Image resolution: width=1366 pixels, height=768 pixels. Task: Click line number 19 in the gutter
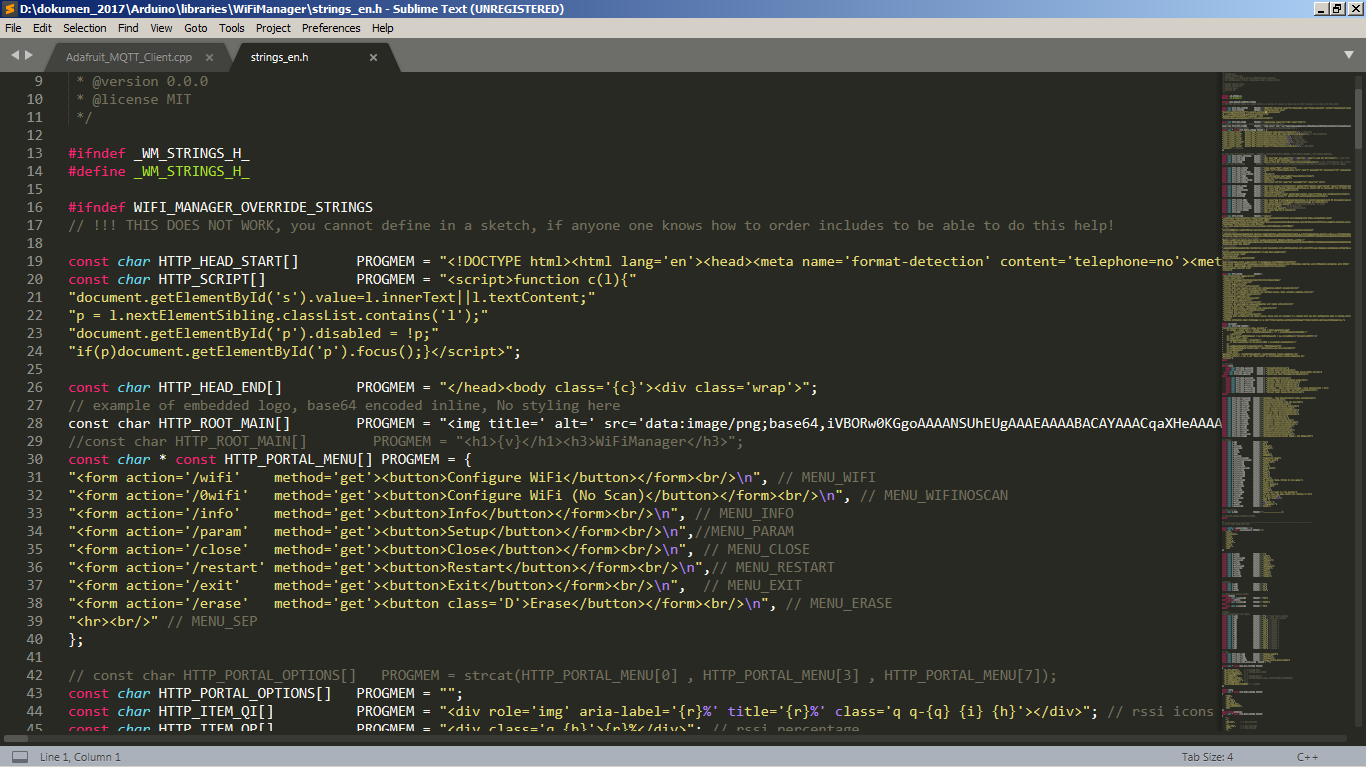tap(35, 261)
